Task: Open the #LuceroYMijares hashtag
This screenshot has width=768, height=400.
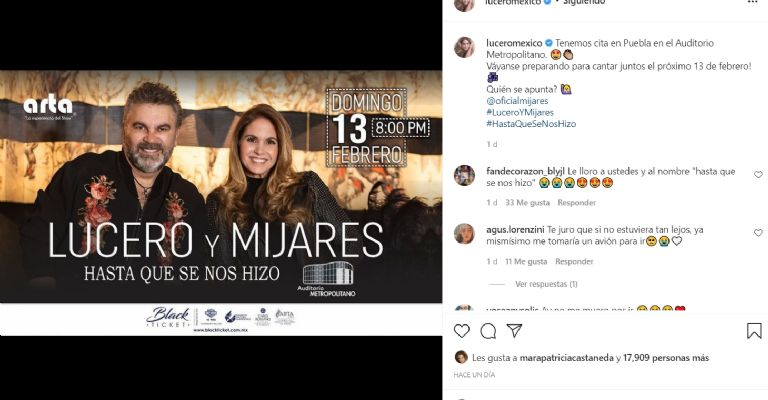Action: [520, 113]
